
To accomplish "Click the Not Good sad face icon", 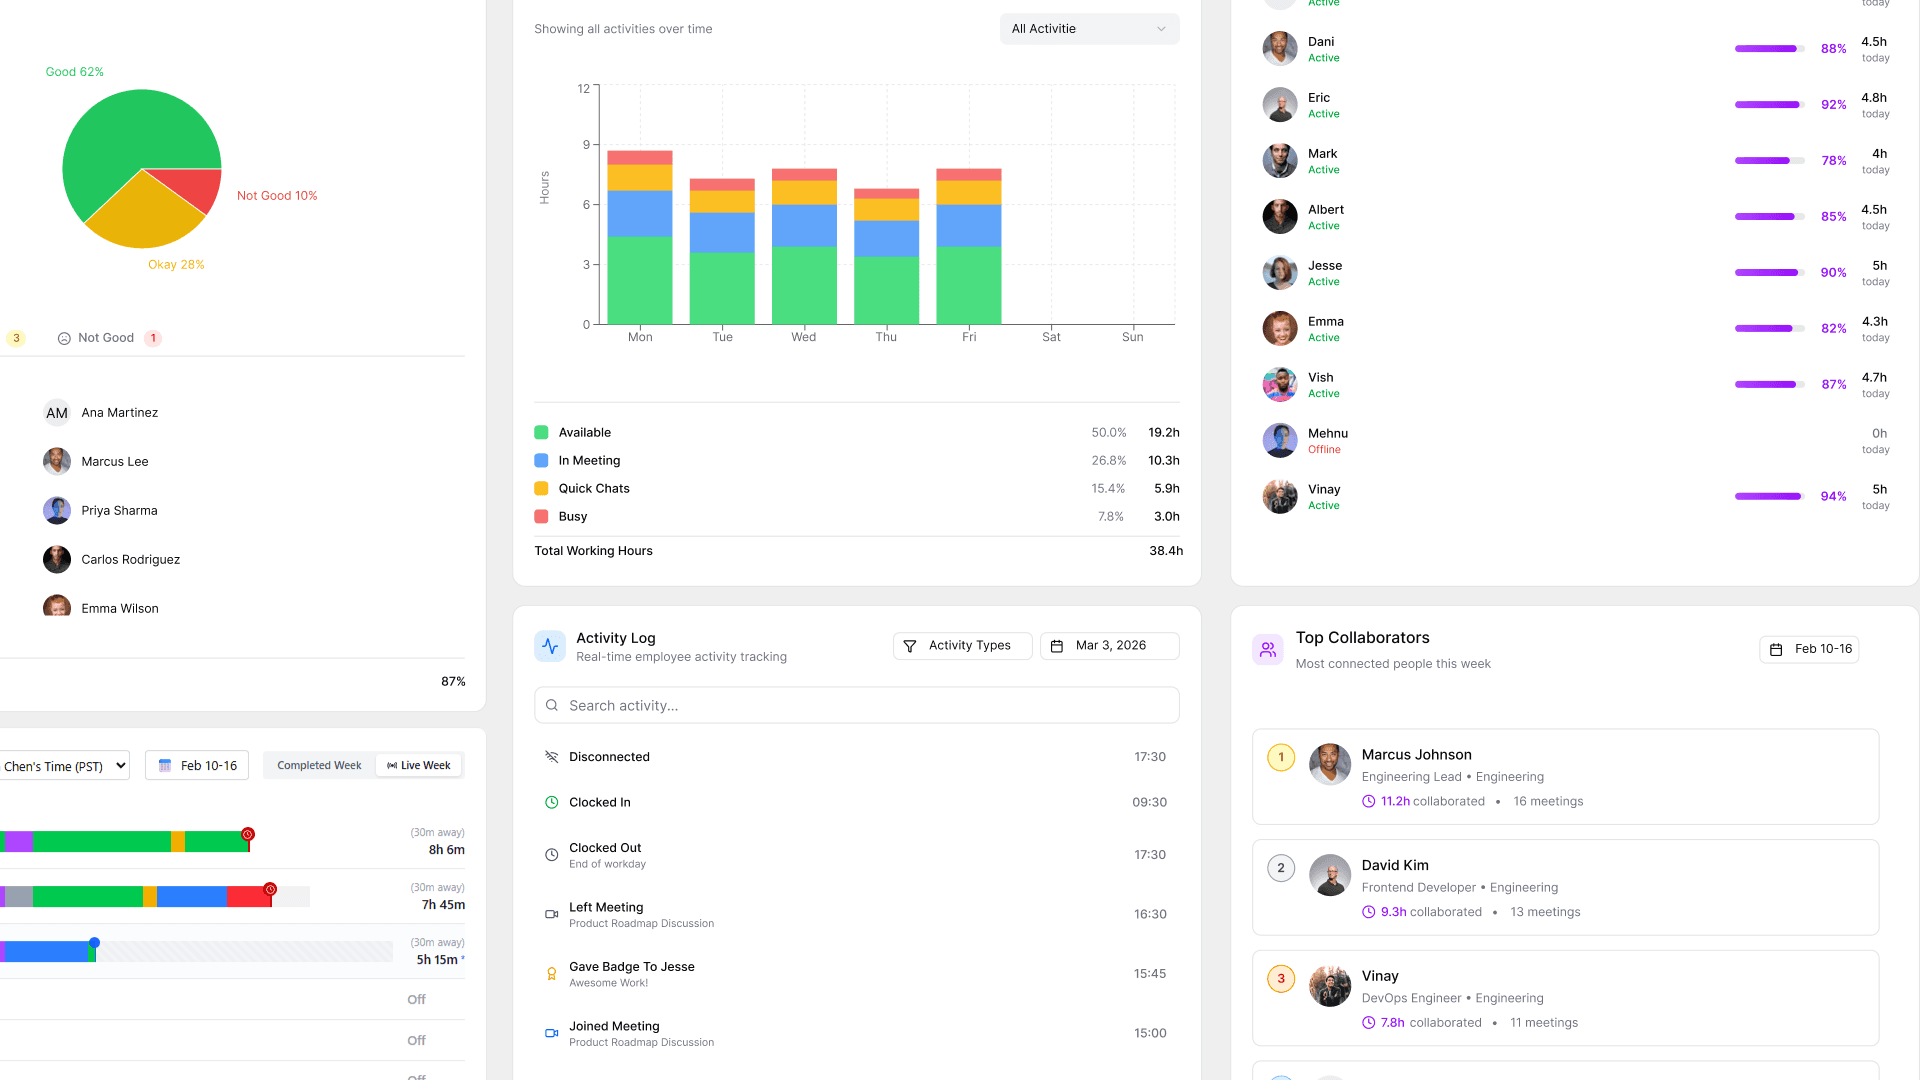I will [x=64, y=338].
